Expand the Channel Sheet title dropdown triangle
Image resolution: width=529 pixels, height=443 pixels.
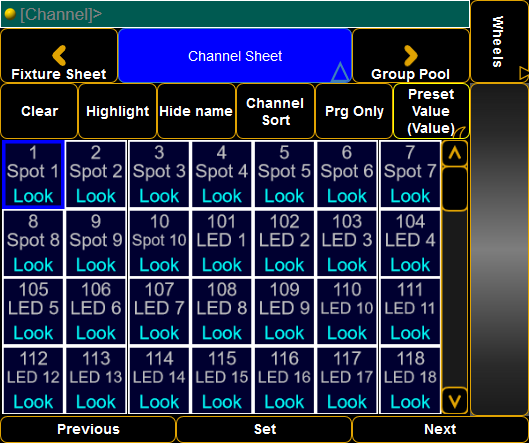click(x=339, y=72)
